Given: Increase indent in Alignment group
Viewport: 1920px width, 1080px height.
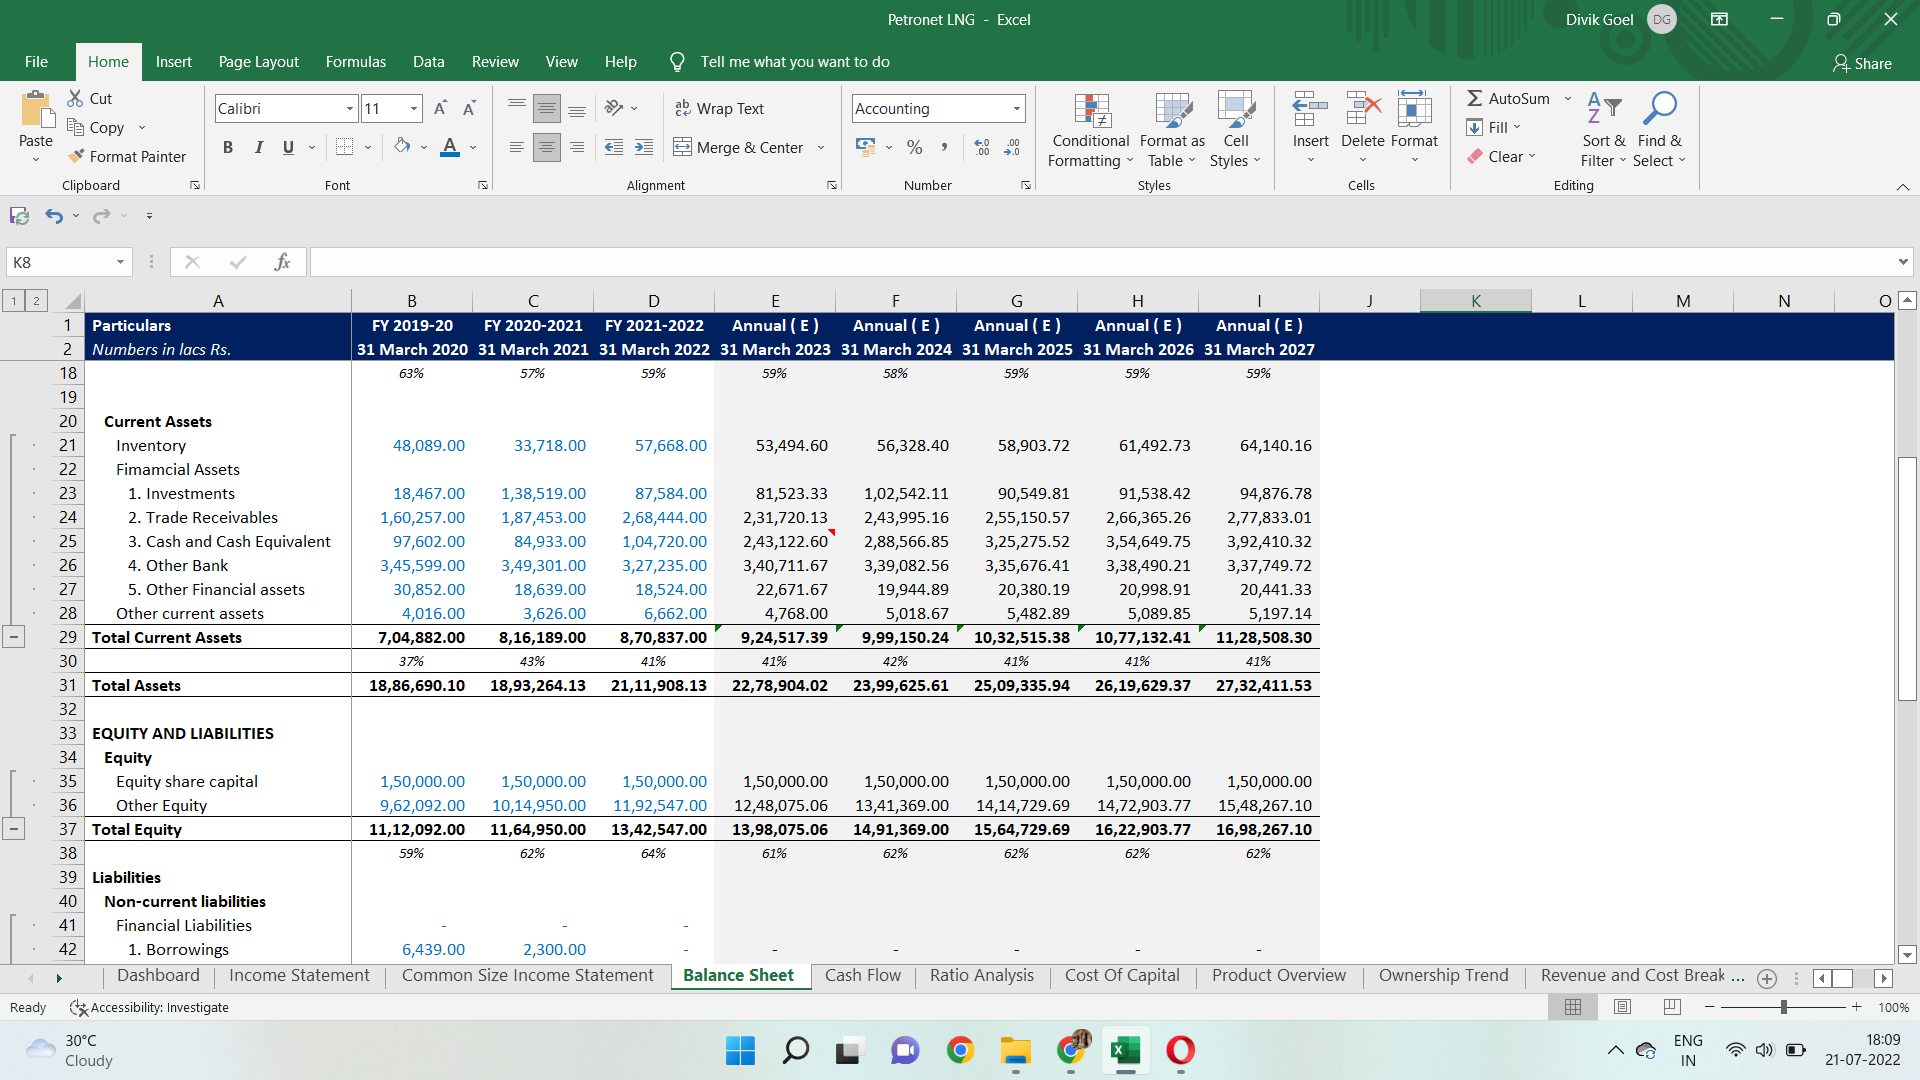Looking at the screenshot, I should tap(644, 147).
